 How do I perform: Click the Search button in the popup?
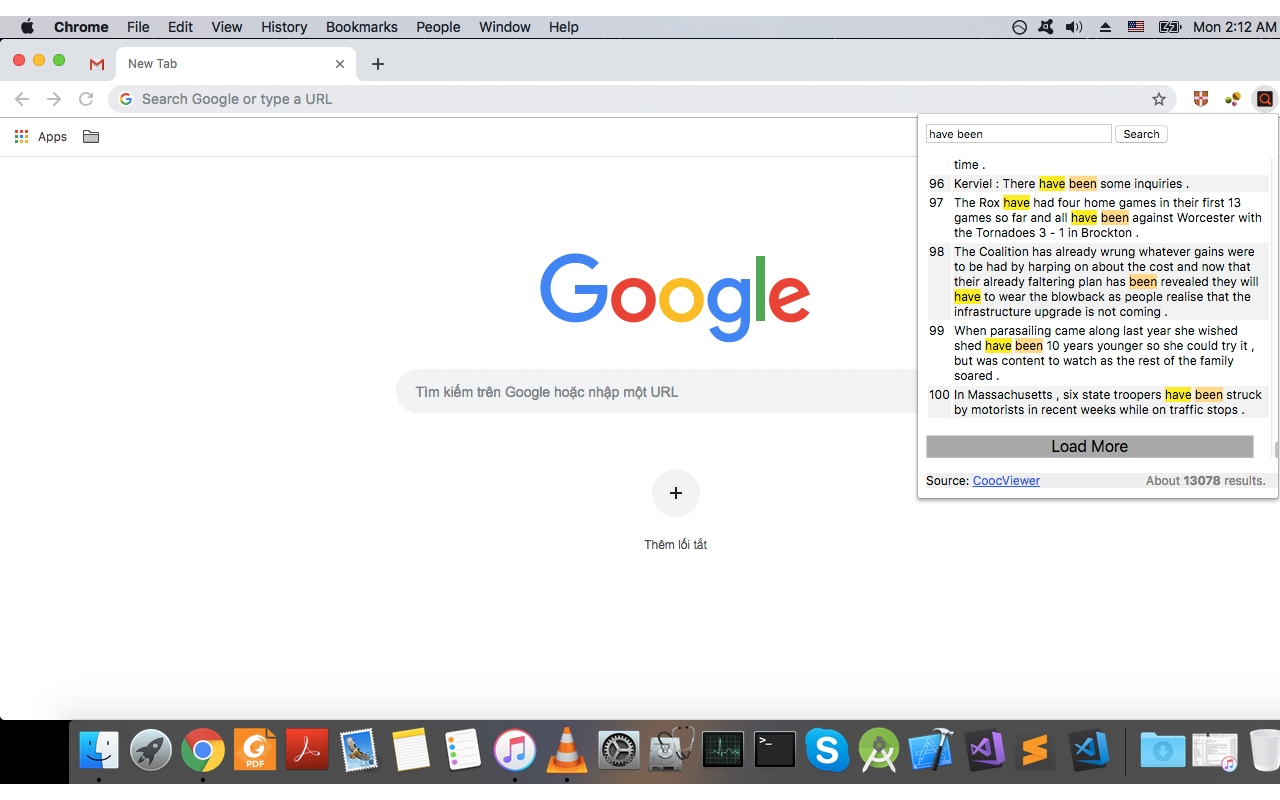(x=1141, y=134)
